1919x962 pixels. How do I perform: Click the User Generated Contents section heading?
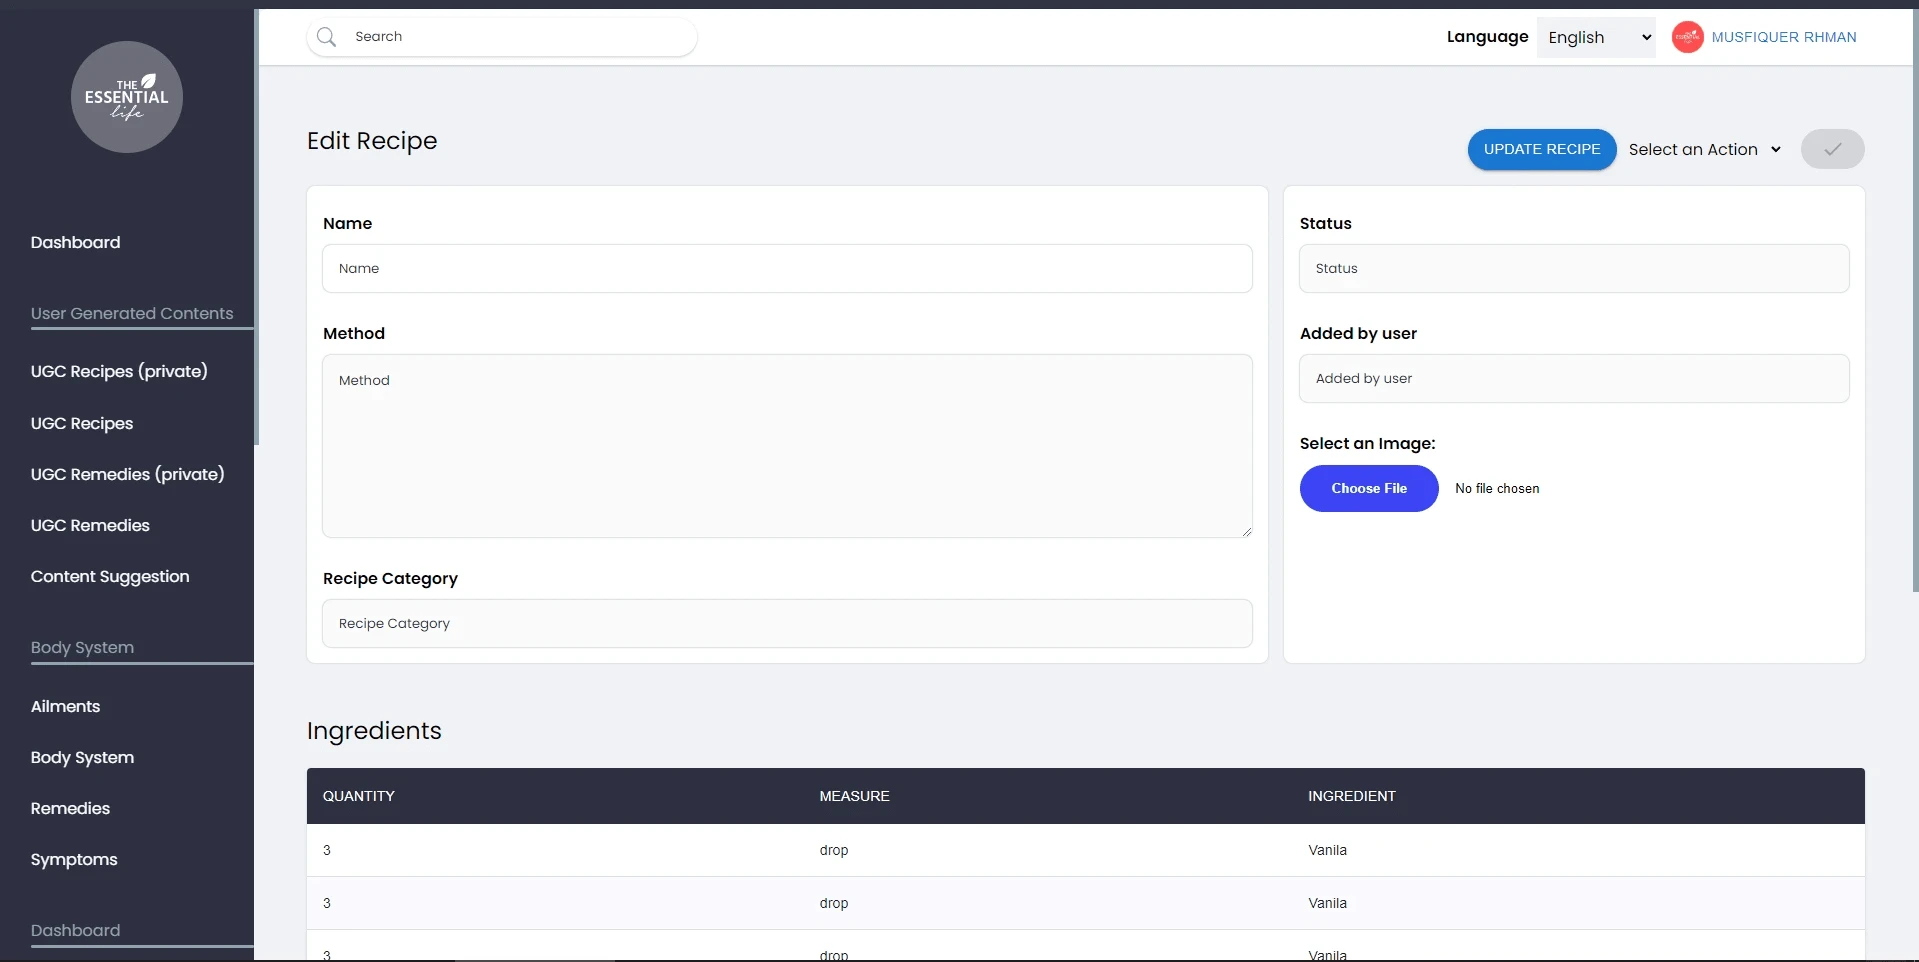pos(132,313)
